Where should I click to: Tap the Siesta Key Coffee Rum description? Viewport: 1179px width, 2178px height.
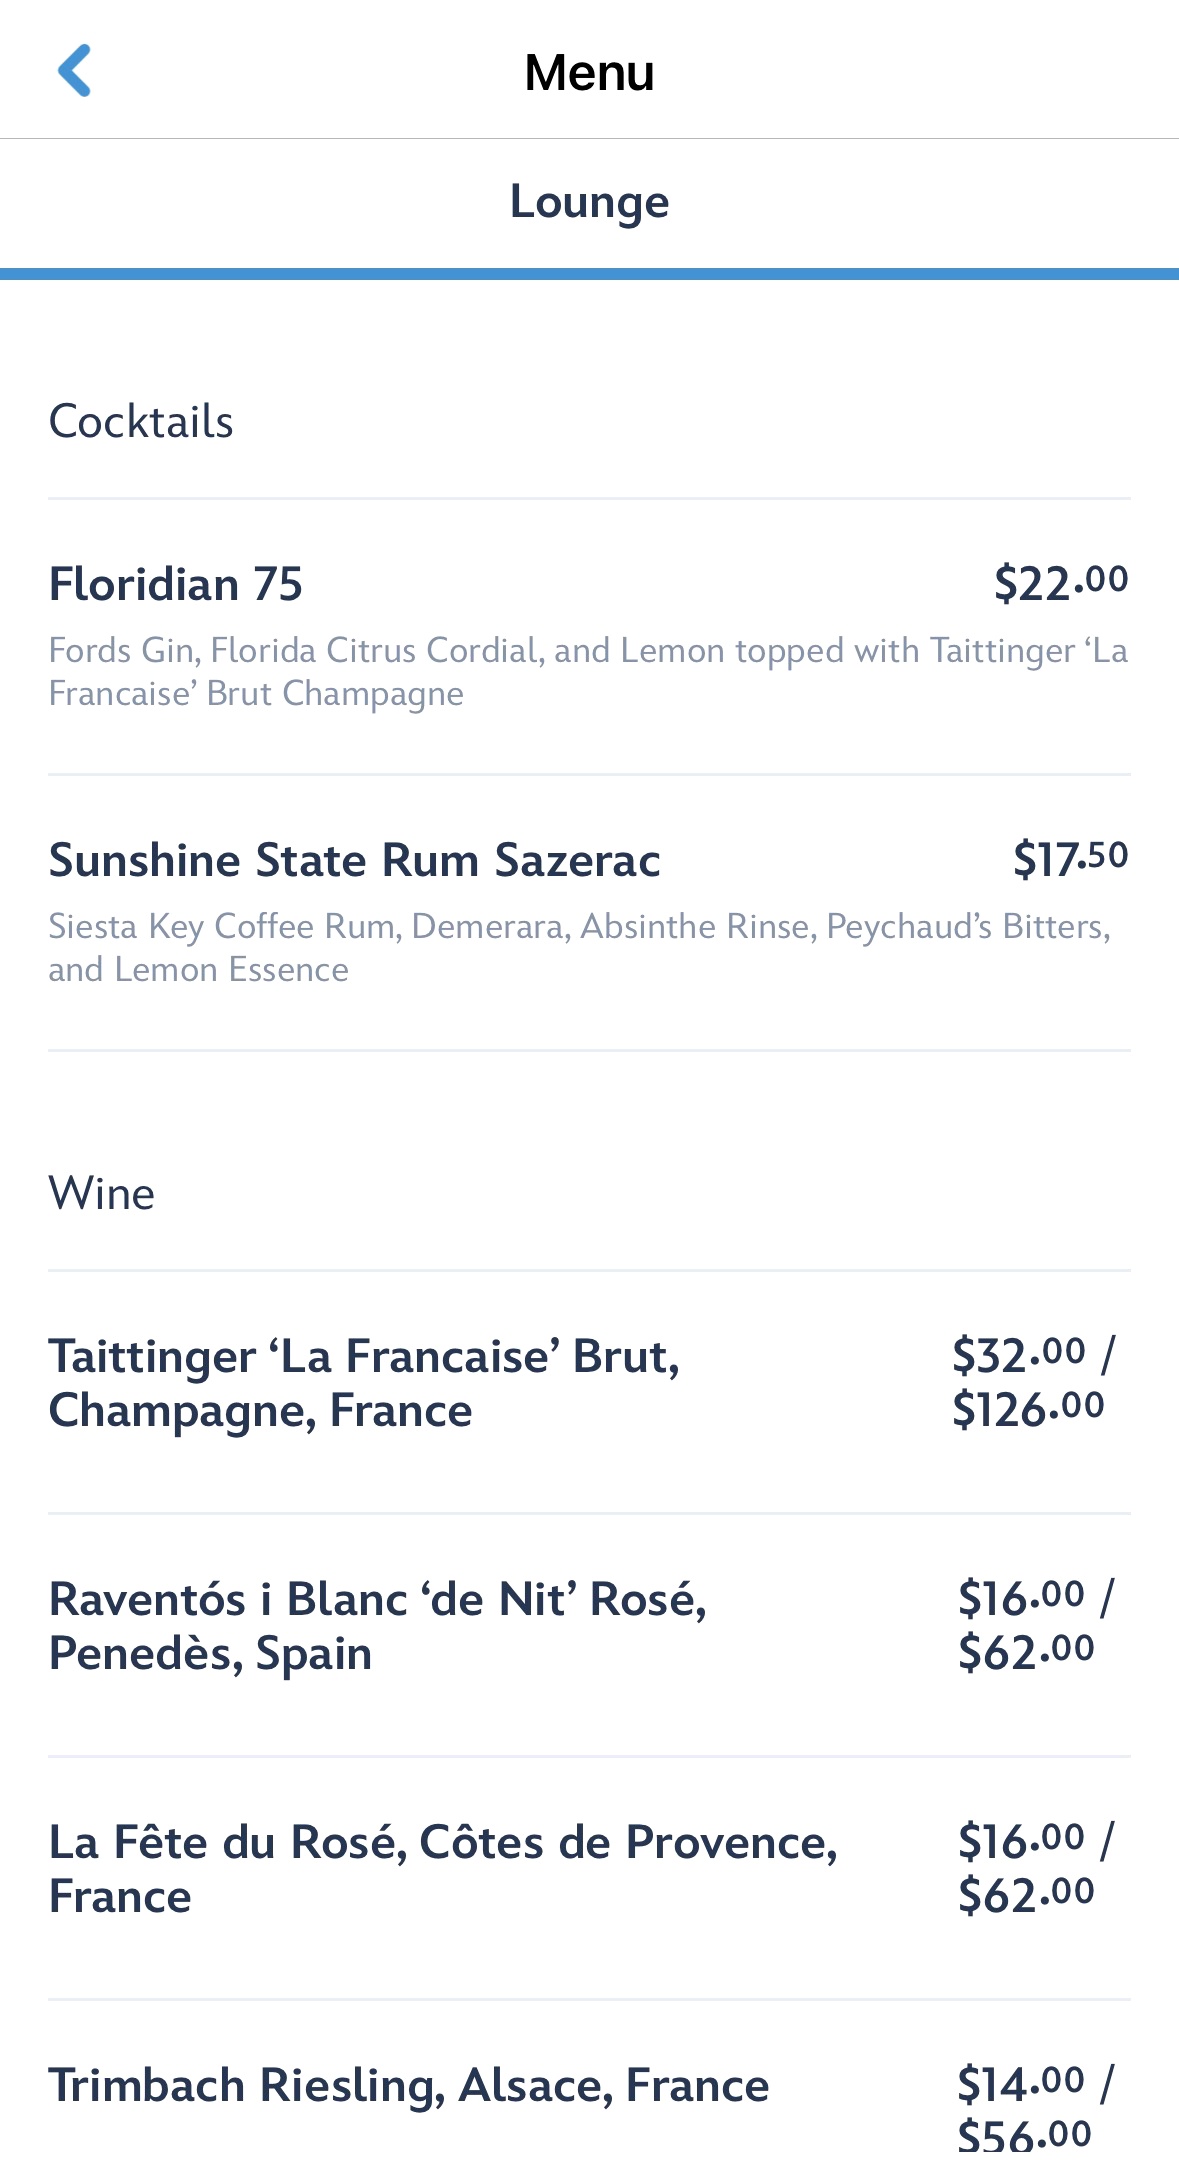[580, 947]
